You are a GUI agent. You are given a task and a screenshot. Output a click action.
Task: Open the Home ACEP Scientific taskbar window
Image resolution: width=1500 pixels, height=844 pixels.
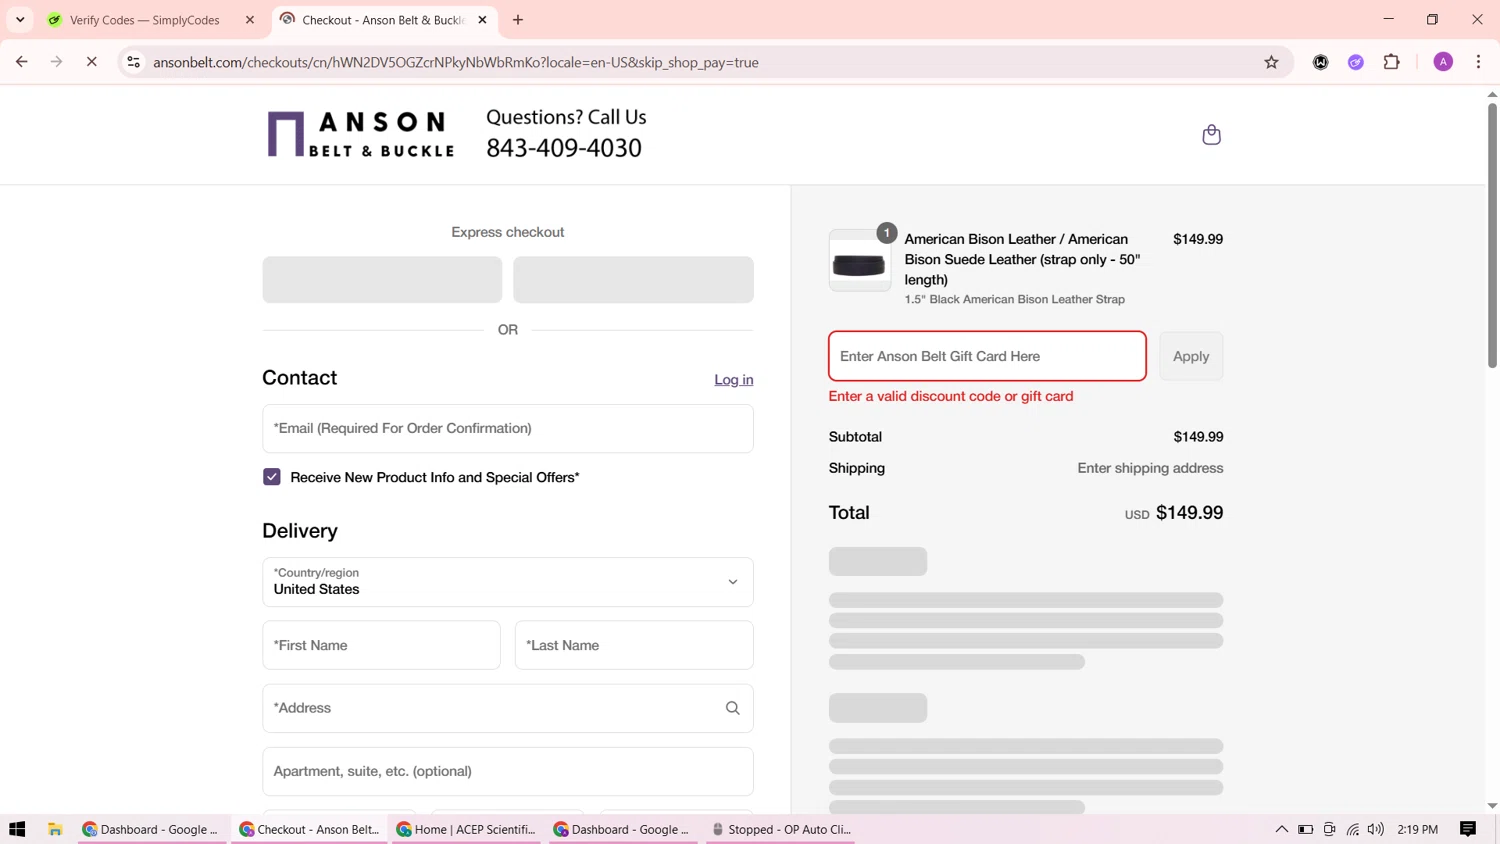point(466,829)
